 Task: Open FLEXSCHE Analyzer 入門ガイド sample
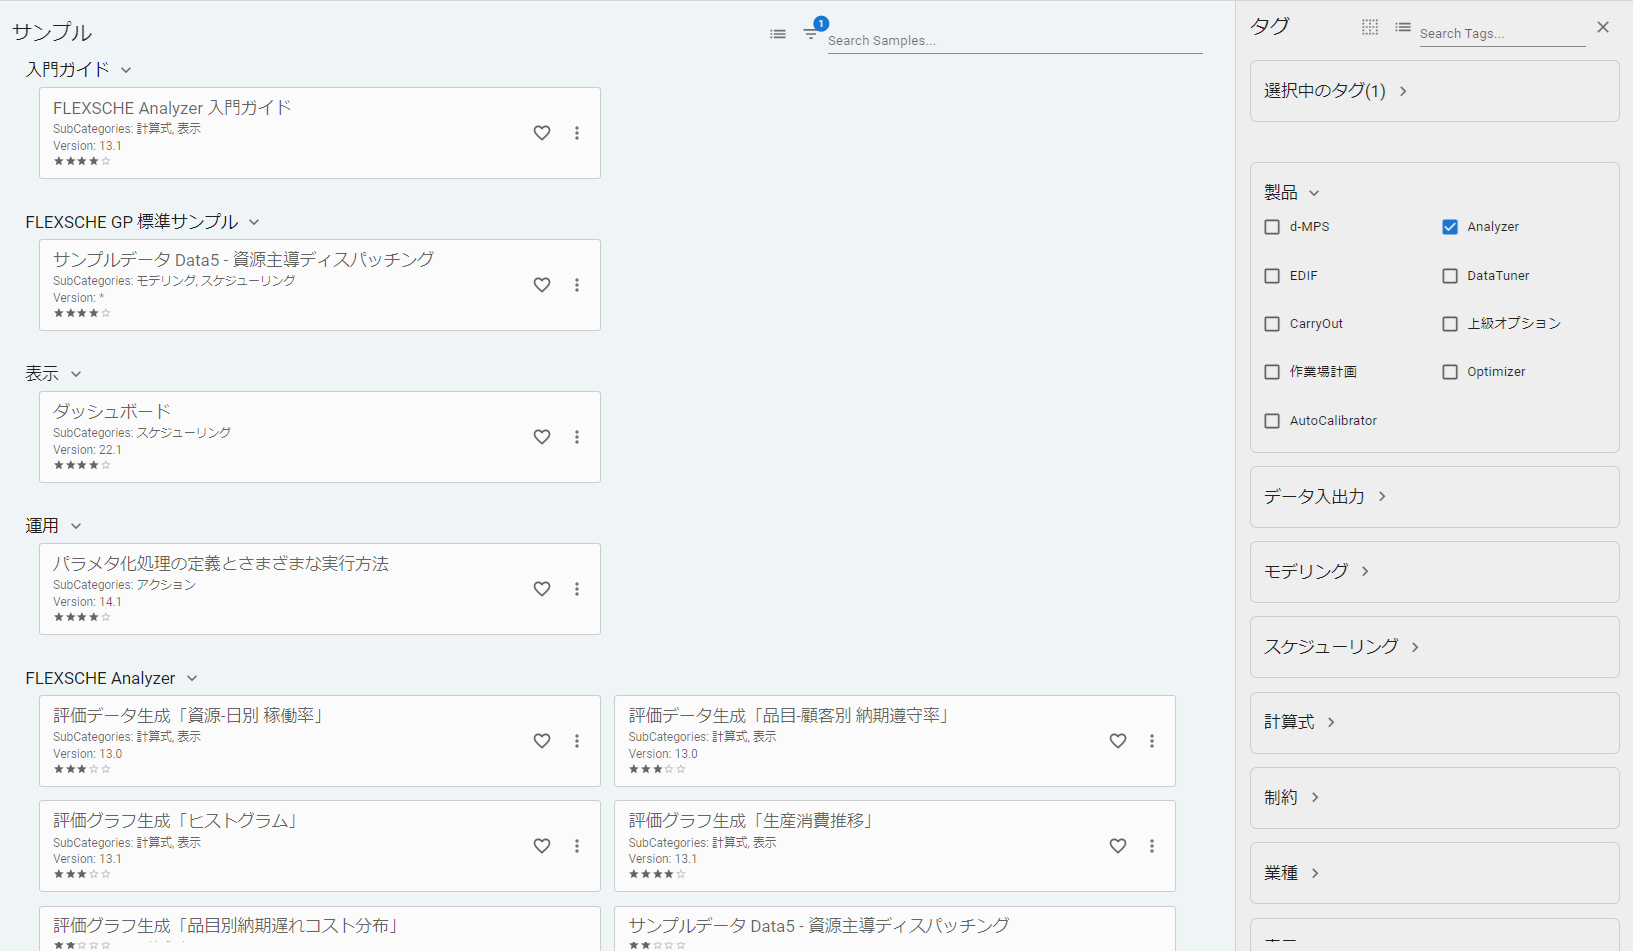172,108
